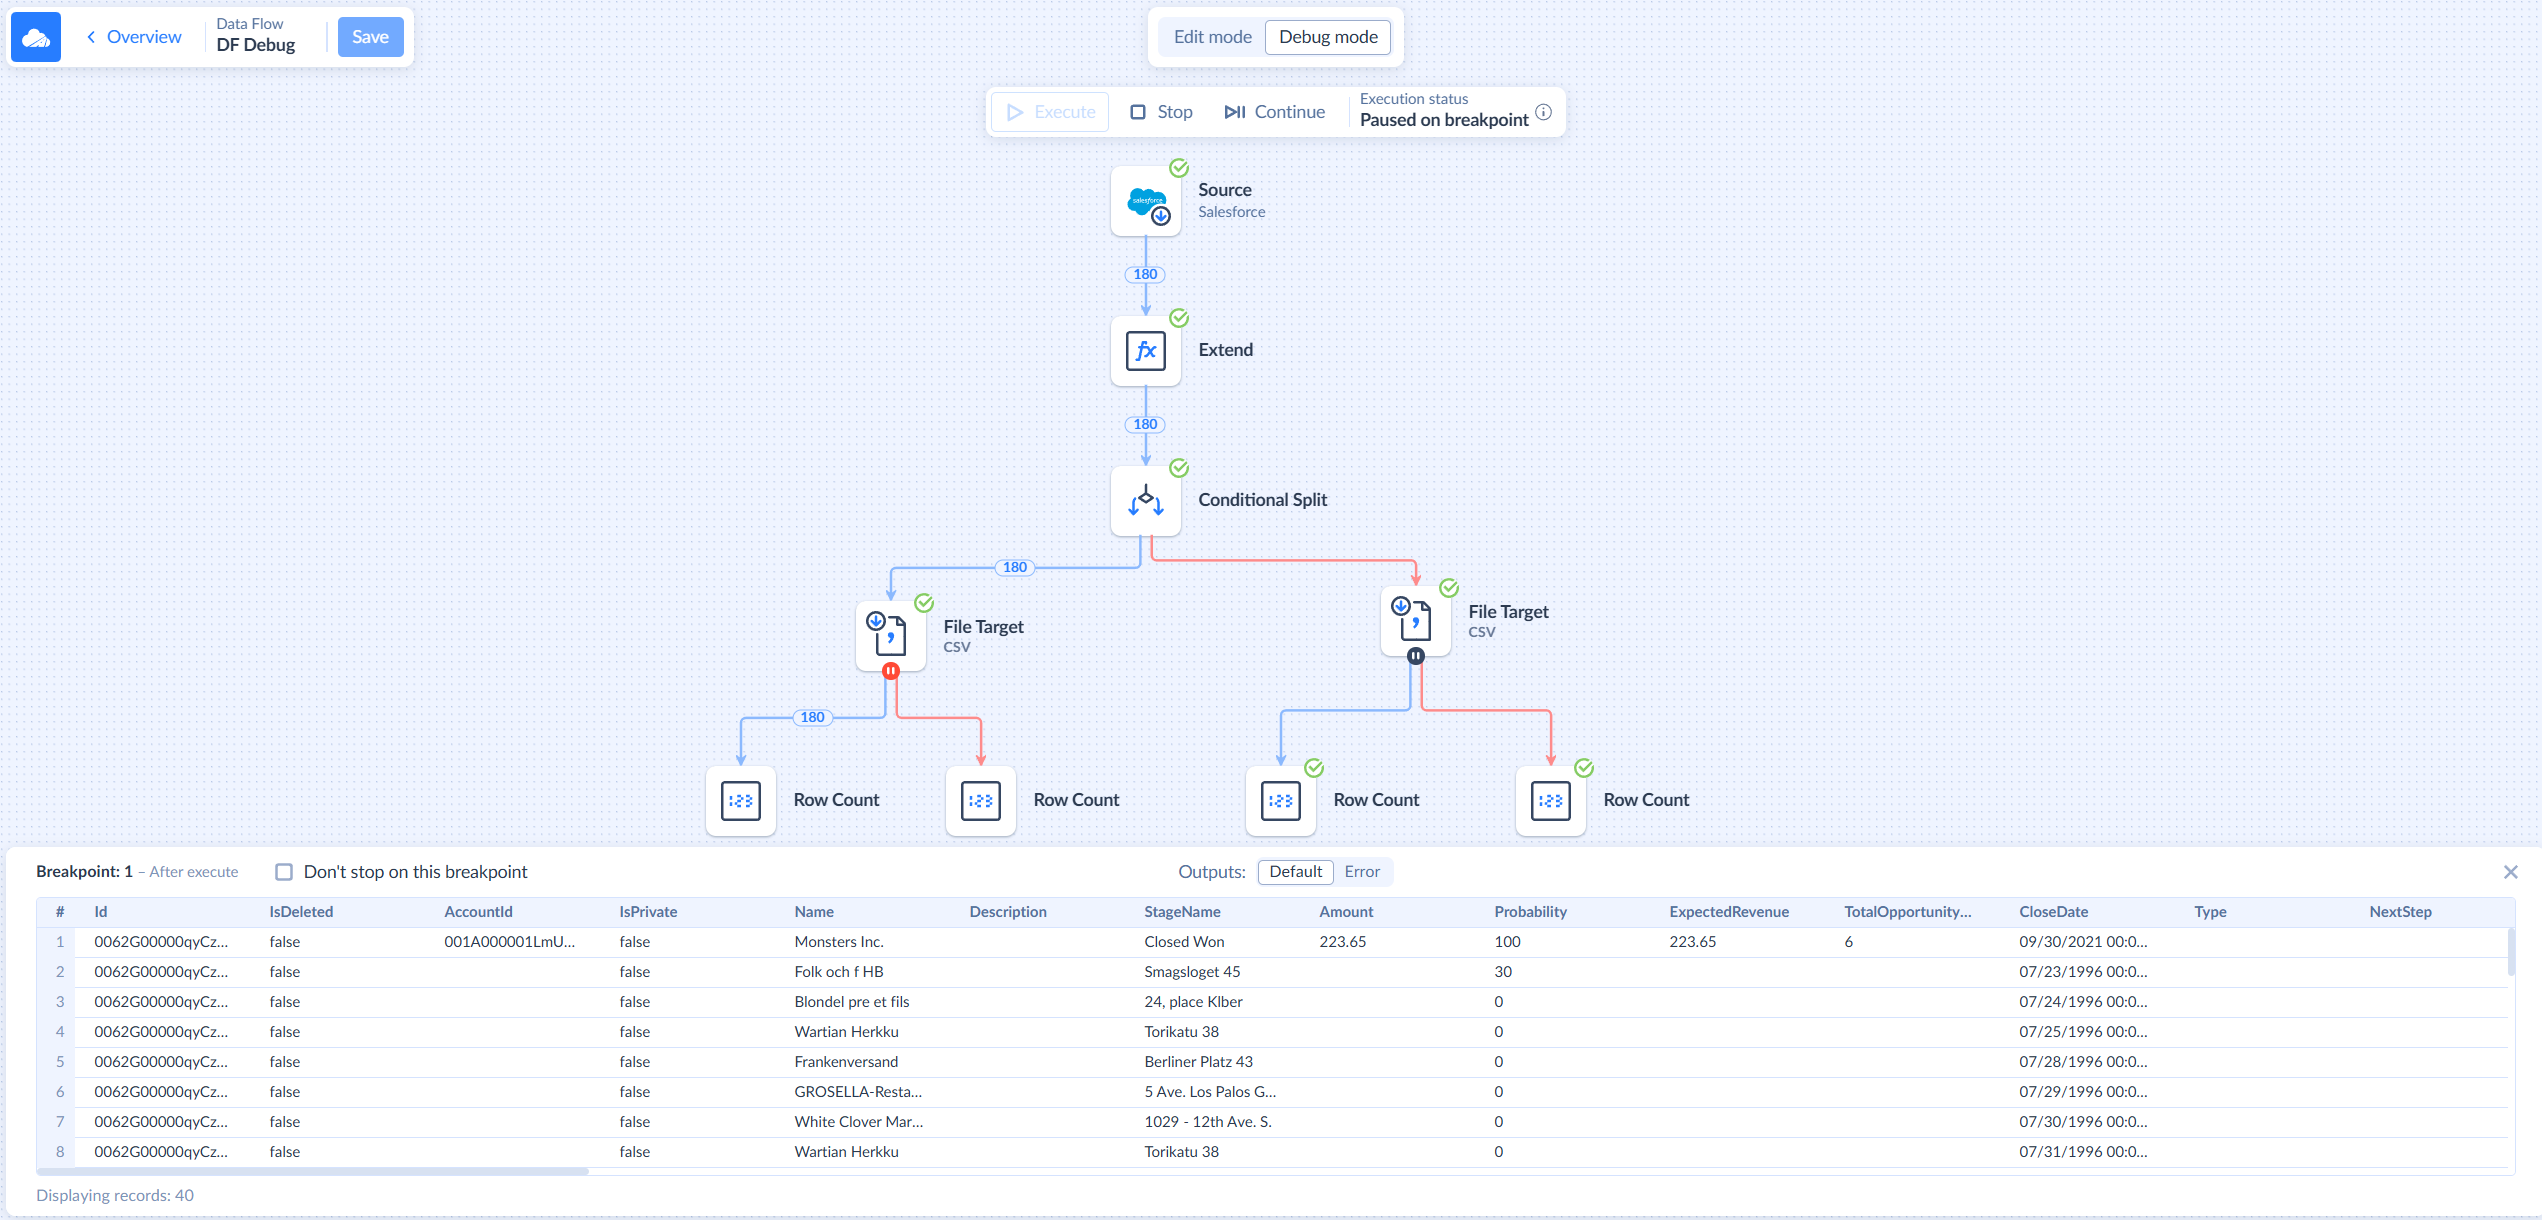The image size is (2542, 1220).
Task: Go back to Overview link
Action: pyautogui.click(x=134, y=37)
